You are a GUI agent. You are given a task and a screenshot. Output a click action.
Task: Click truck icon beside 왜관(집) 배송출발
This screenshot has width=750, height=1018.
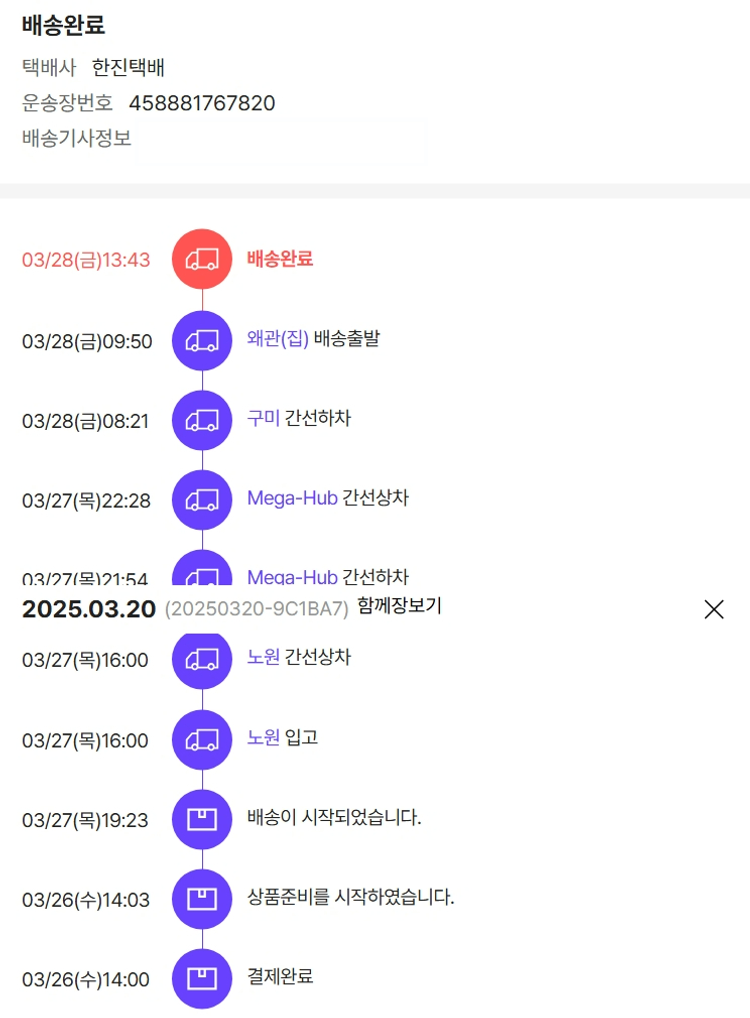[202, 341]
